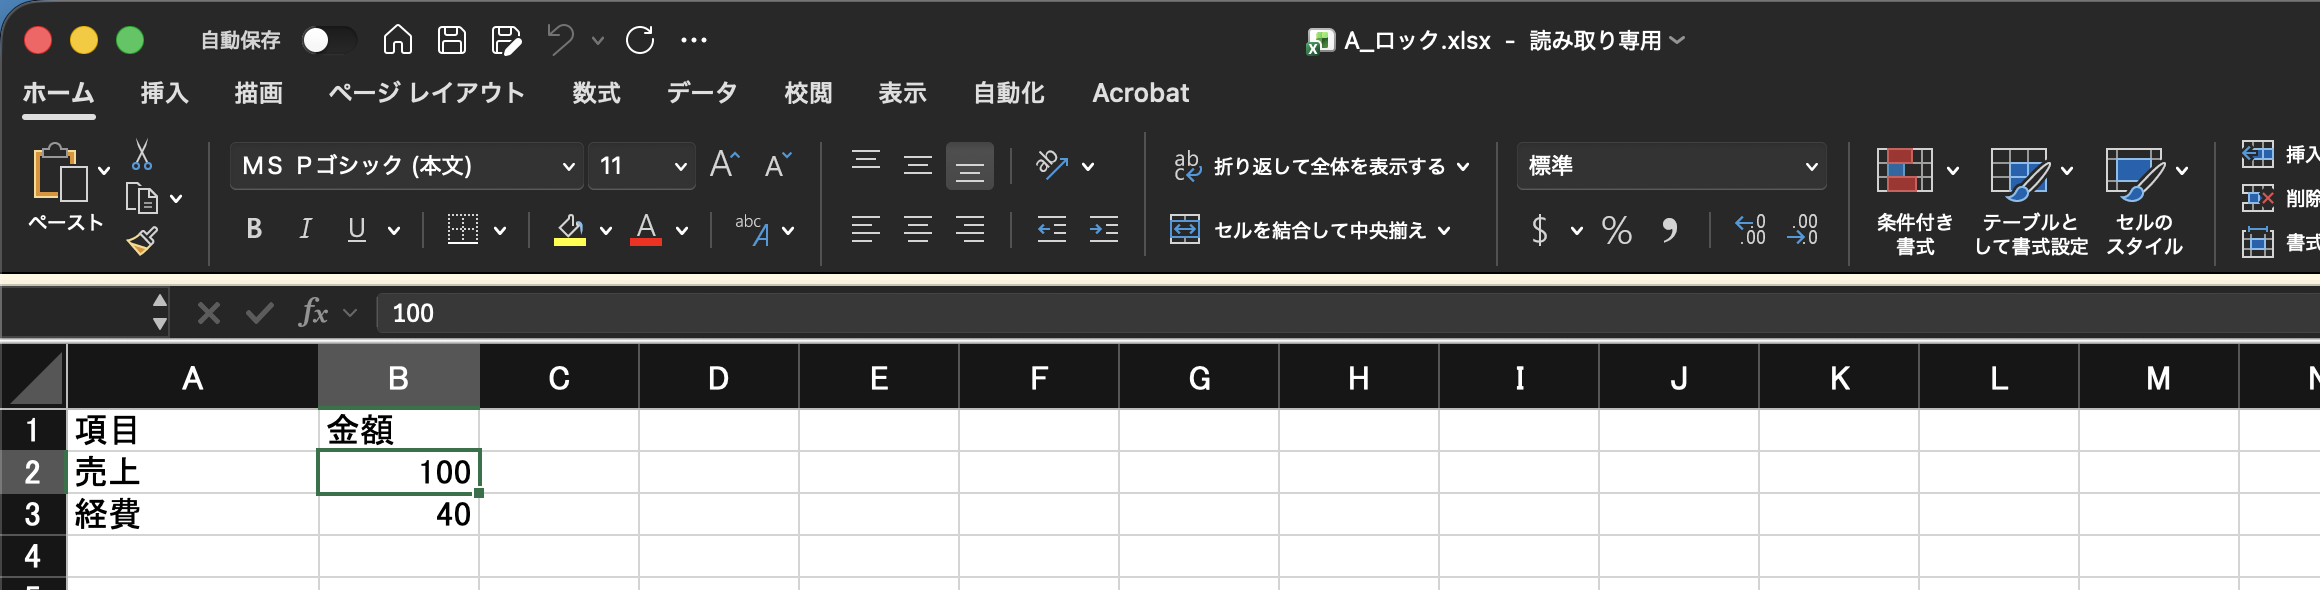
Task: Increase decimal places
Action: (x=1751, y=230)
